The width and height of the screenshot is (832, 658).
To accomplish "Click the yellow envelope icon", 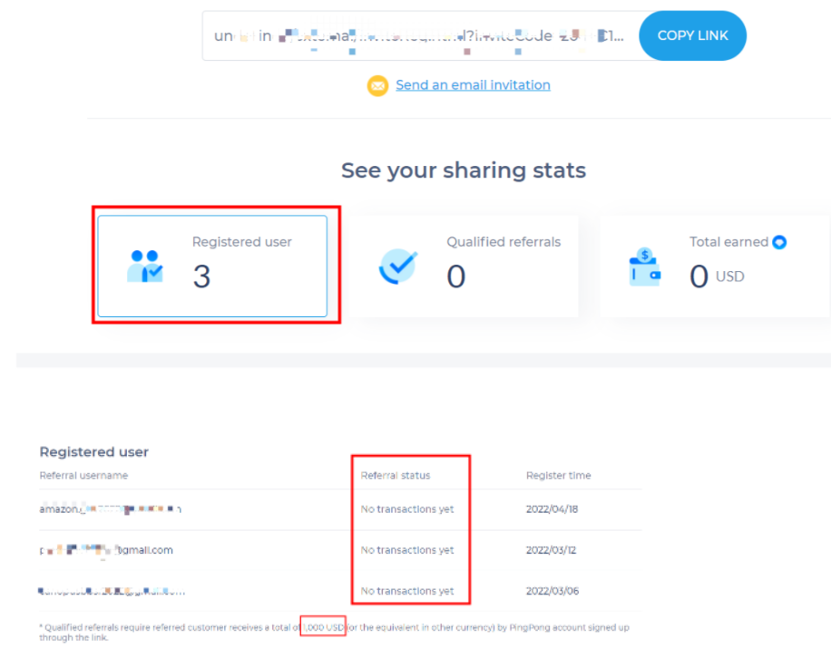I will (x=377, y=86).
